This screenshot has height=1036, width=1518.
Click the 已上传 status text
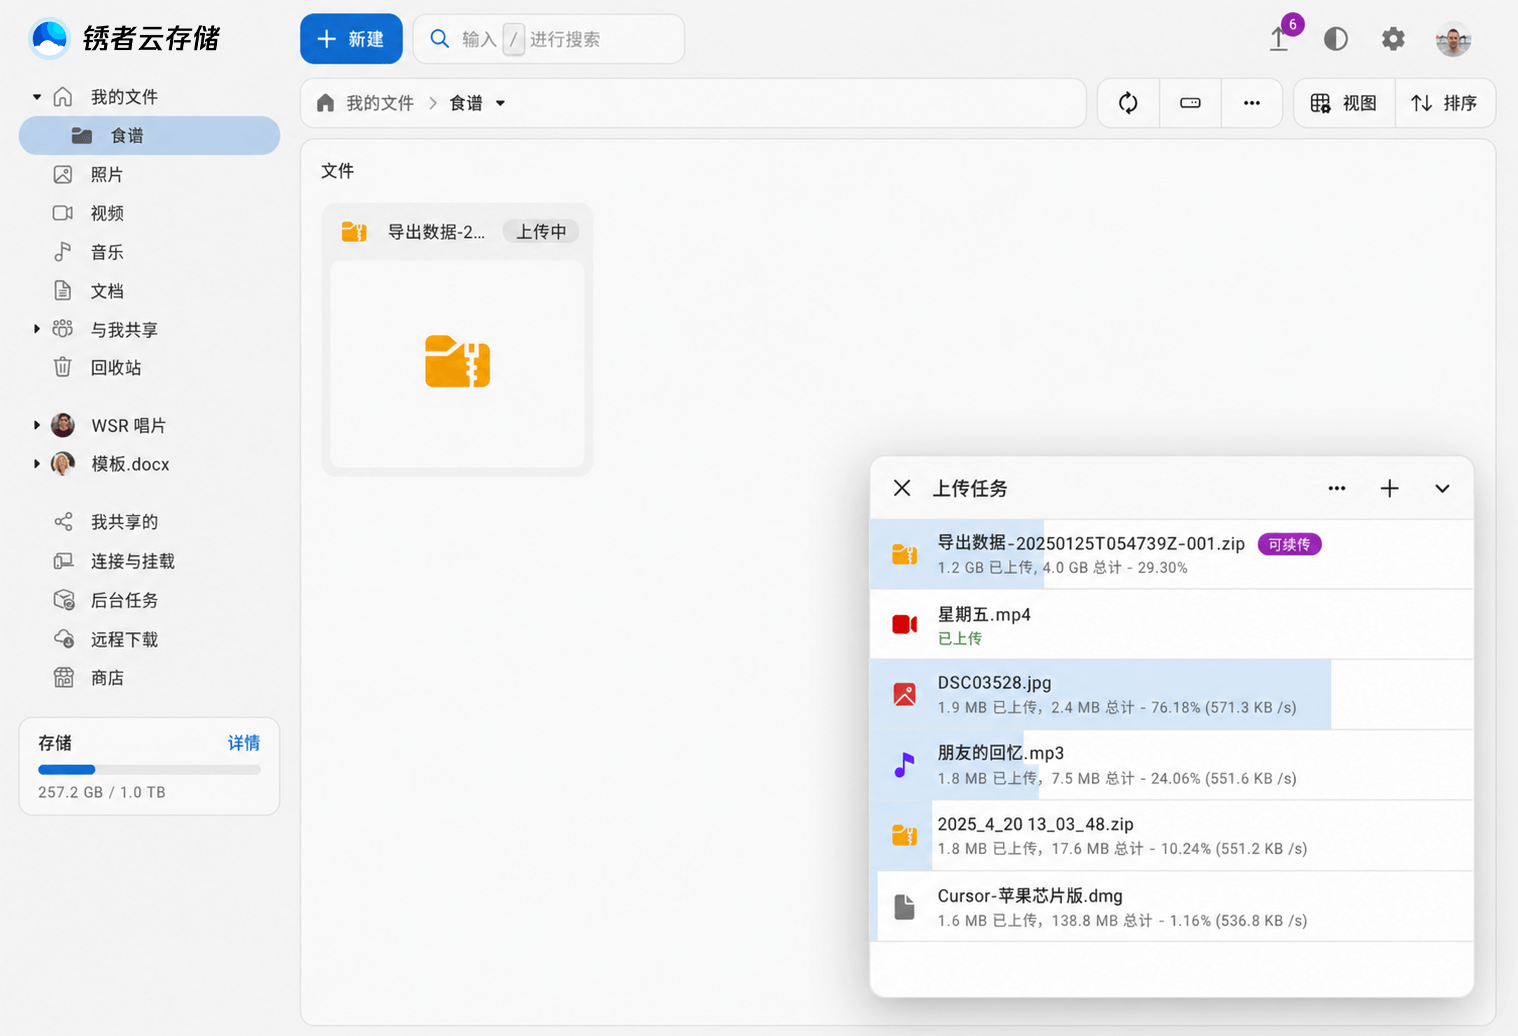(x=959, y=638)
